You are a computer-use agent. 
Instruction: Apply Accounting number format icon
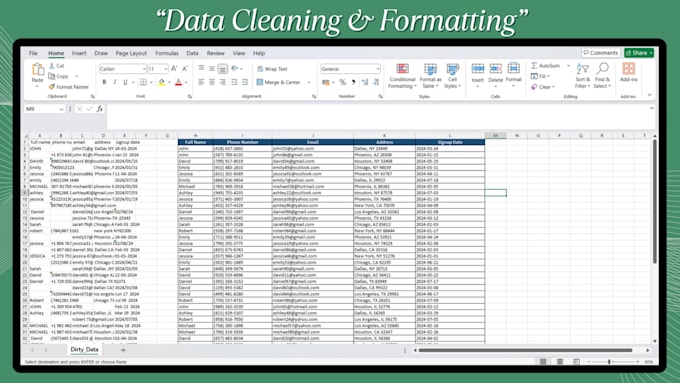[x=326, y=82]
